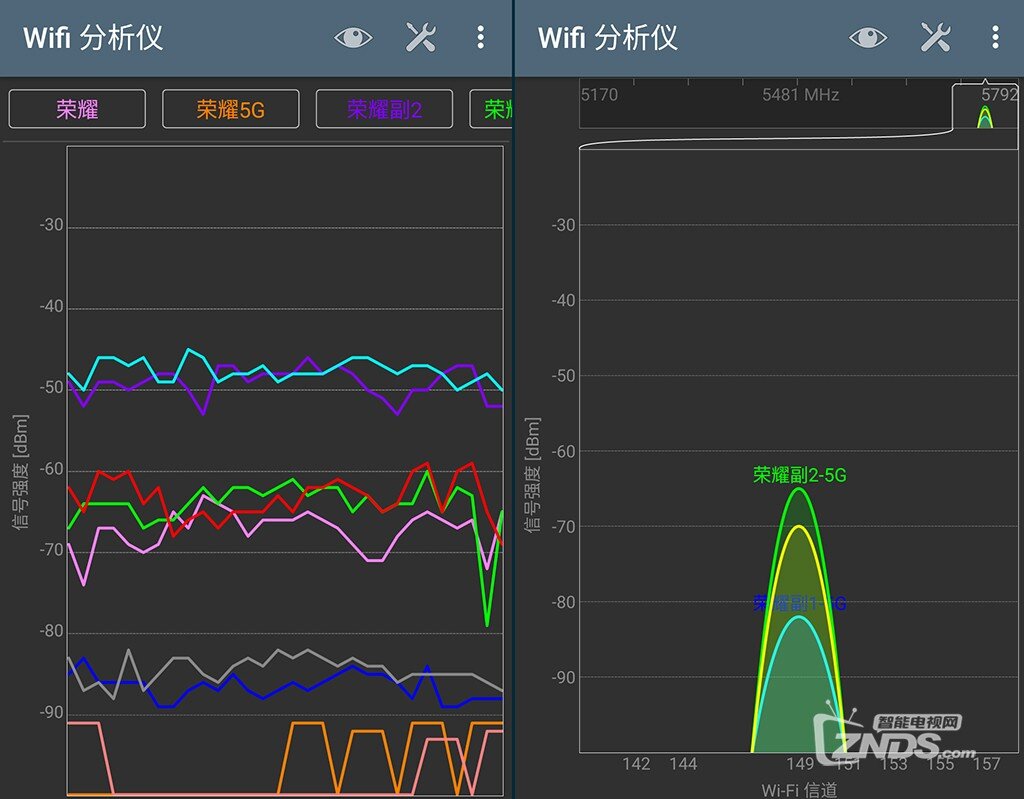Open the overflow menu on right toolbar
This screenshot has height=799, width=1024.
pyautogui.click(x=995, y=36)
